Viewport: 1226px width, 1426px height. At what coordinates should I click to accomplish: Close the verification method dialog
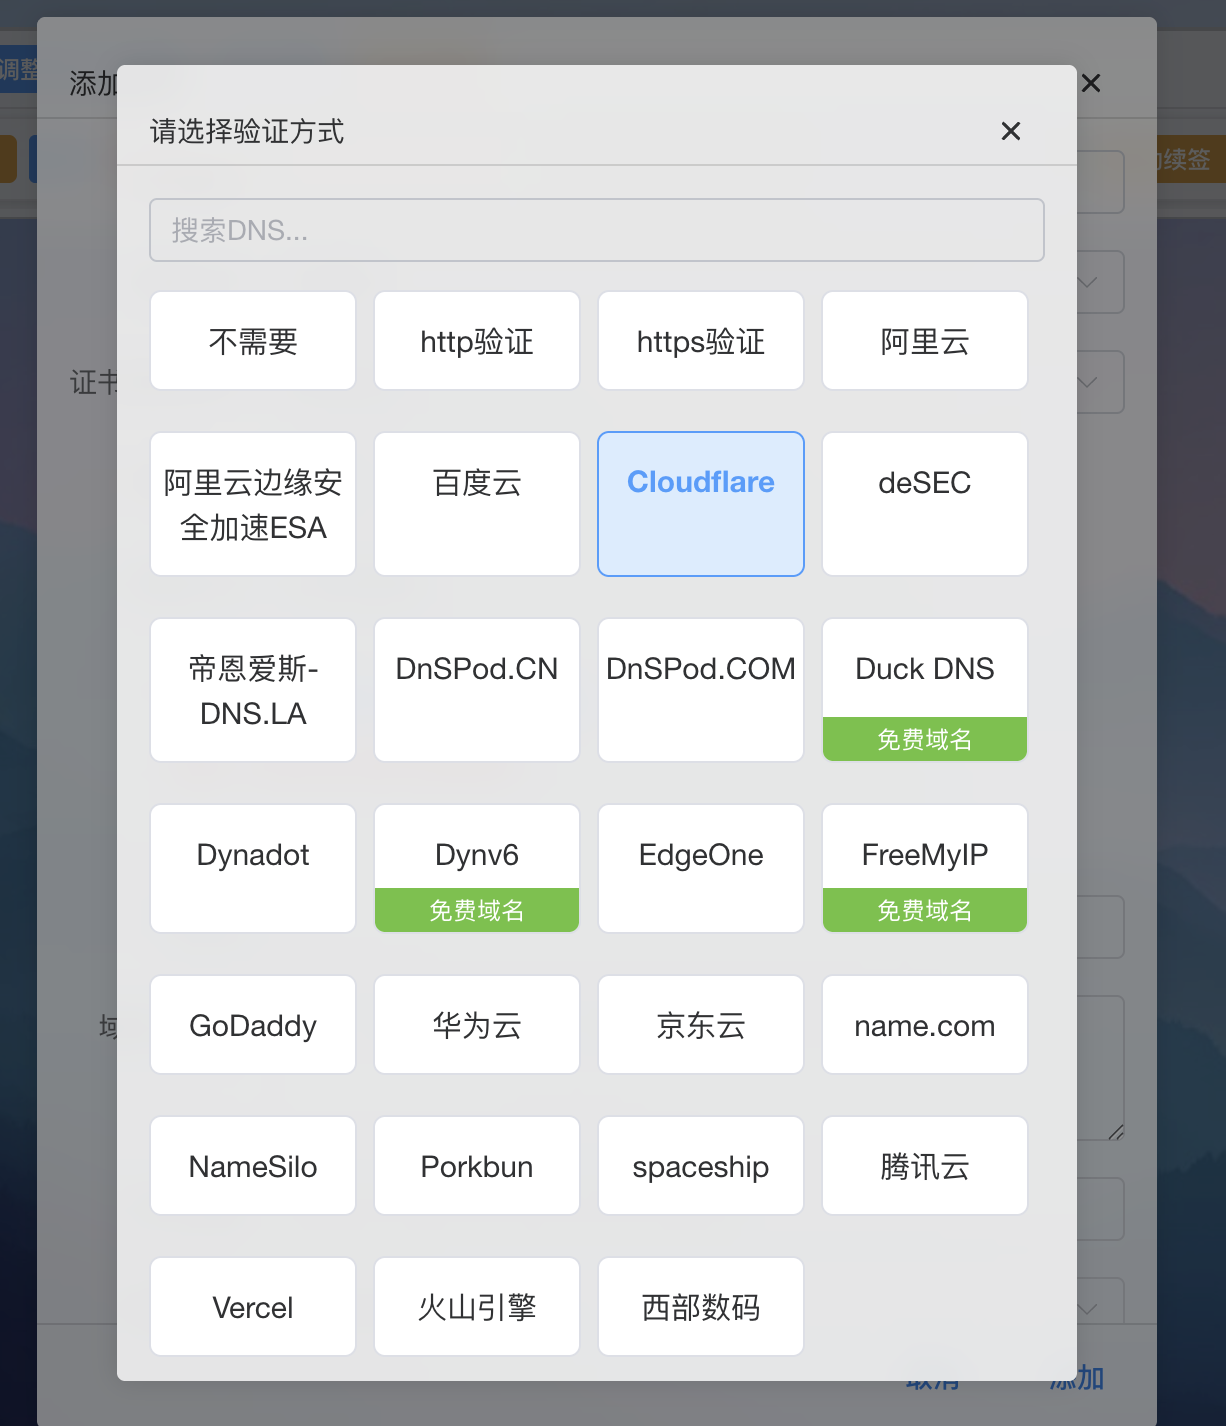pos(1010,131)
